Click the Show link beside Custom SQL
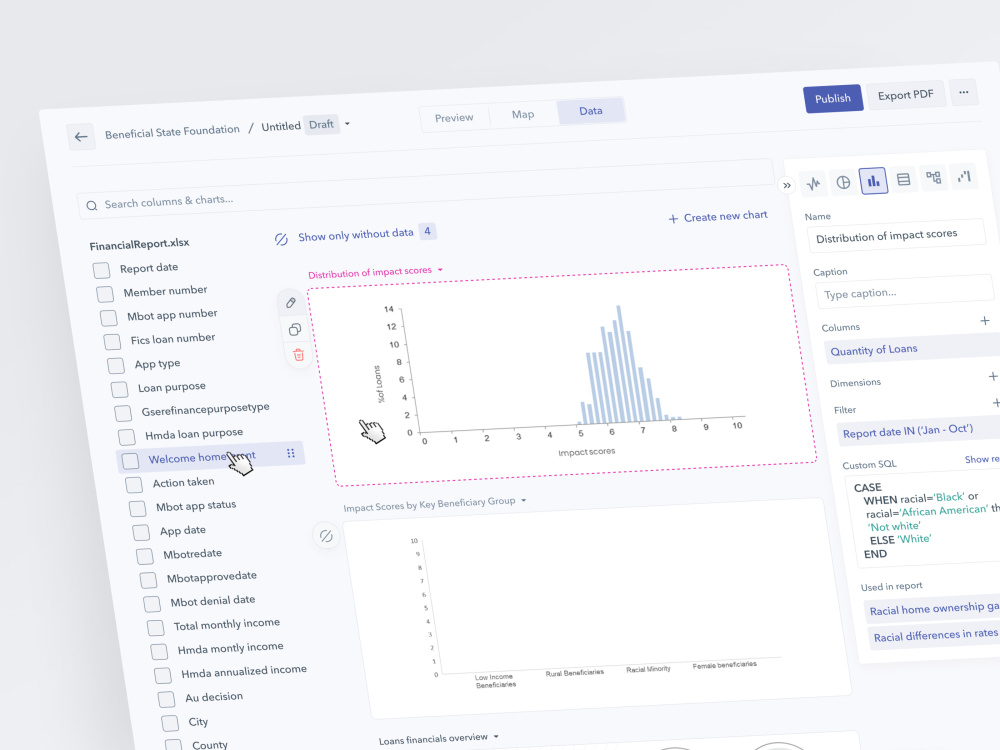 981,459
